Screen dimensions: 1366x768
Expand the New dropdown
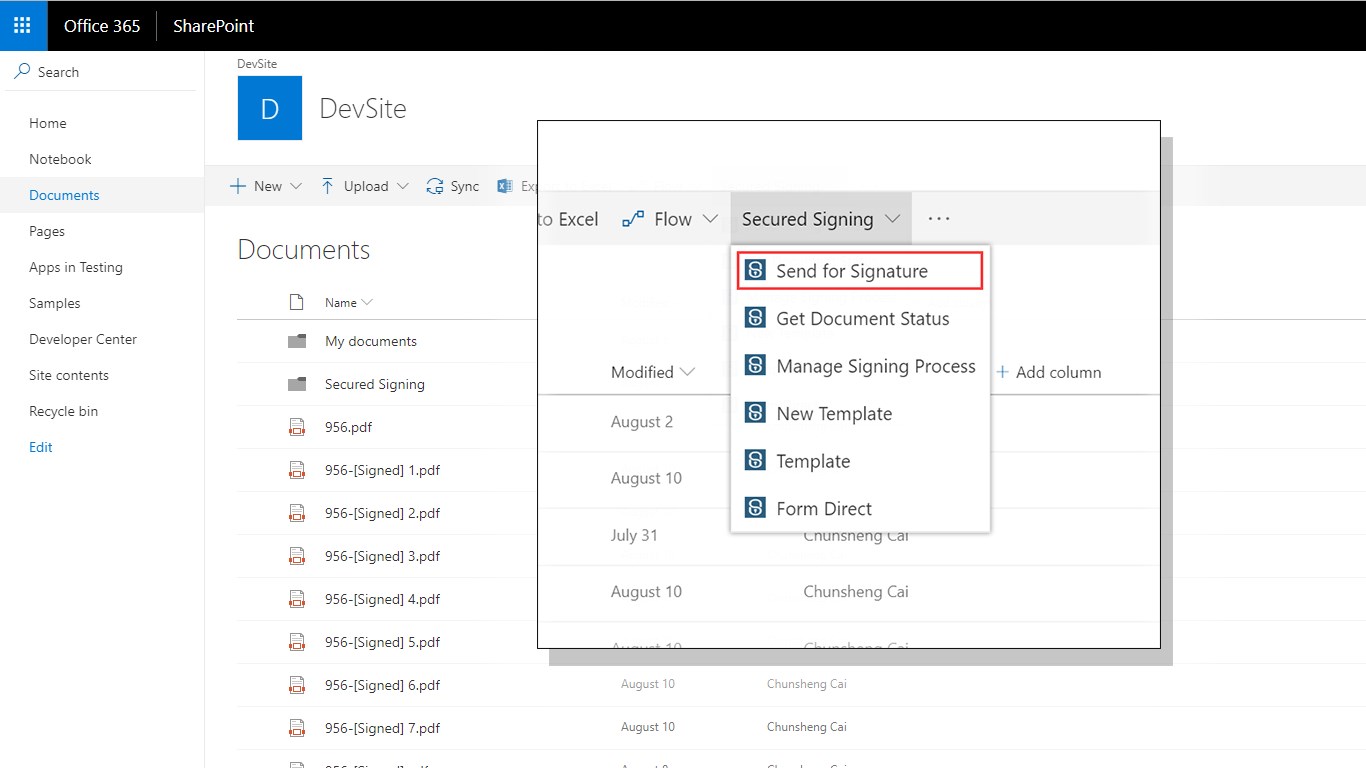(x=296, y=186)
